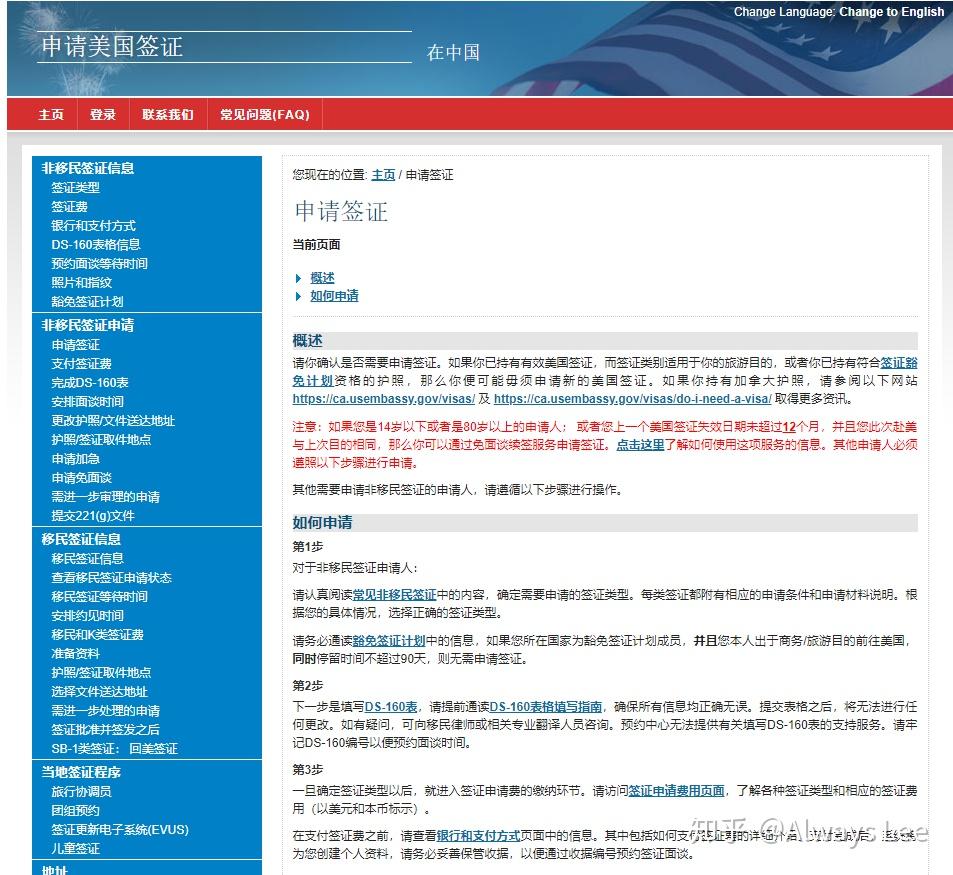
Task: Open sidebar item 银行和支付方式
Action: [94, 225]
